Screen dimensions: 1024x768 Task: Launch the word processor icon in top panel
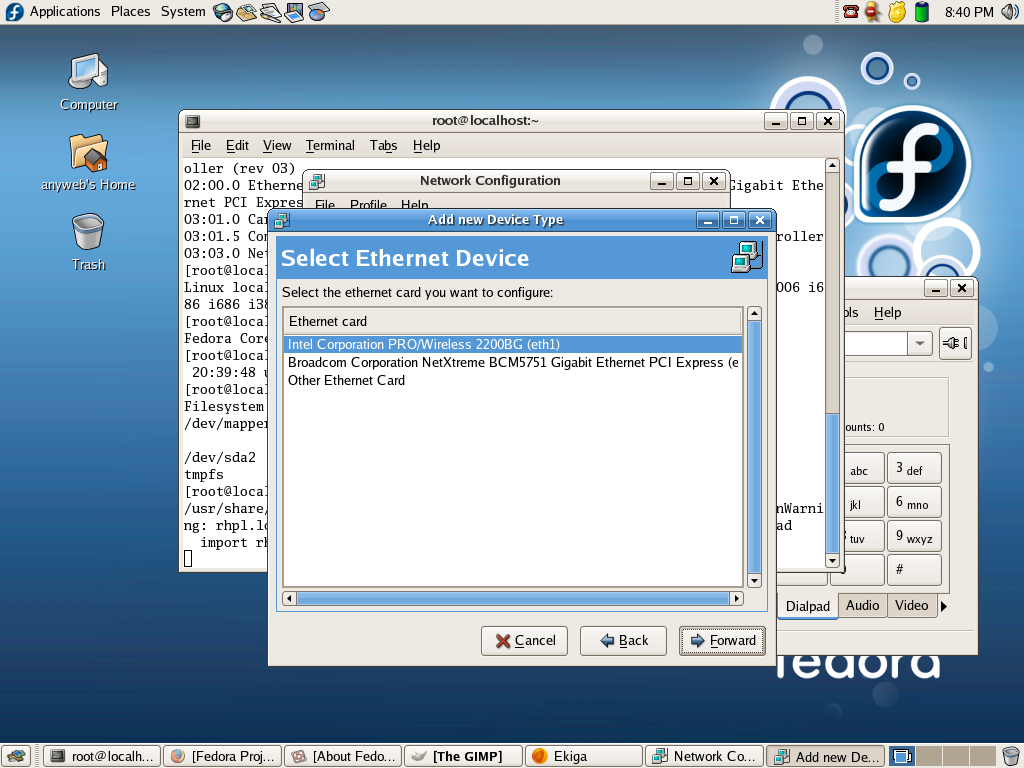coord(270,12)
